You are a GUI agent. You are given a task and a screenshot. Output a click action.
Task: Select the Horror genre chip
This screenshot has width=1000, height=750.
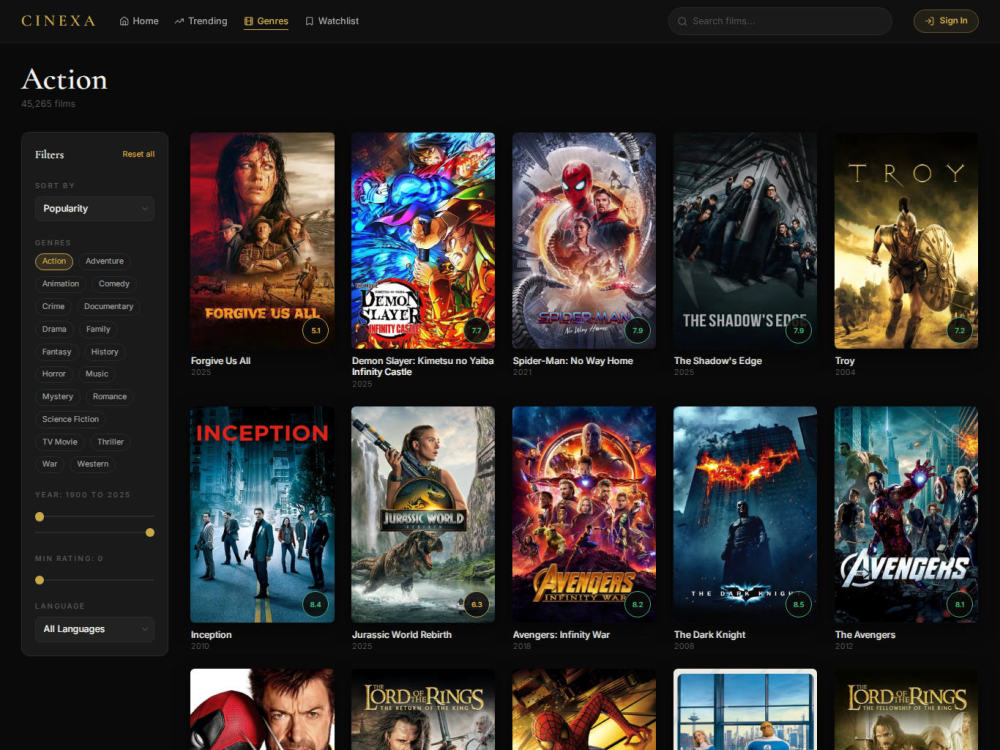coord(54,374)
